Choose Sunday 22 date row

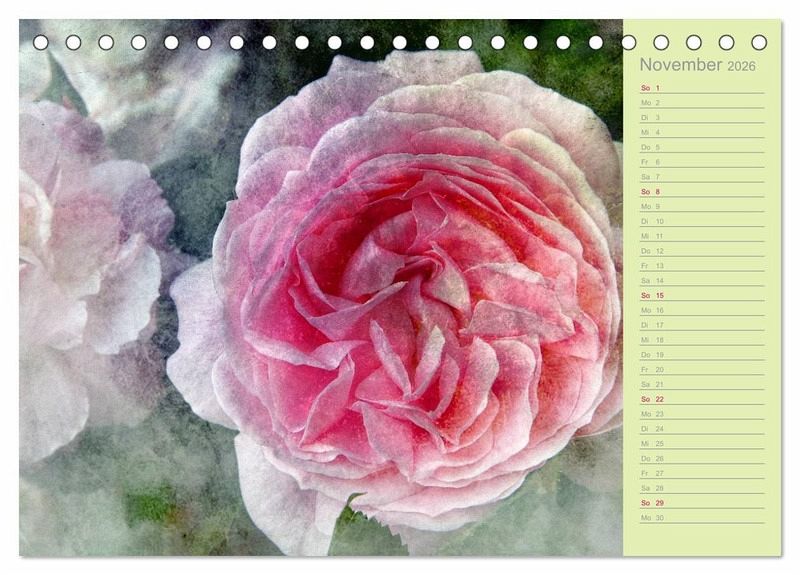pos(701,399)
